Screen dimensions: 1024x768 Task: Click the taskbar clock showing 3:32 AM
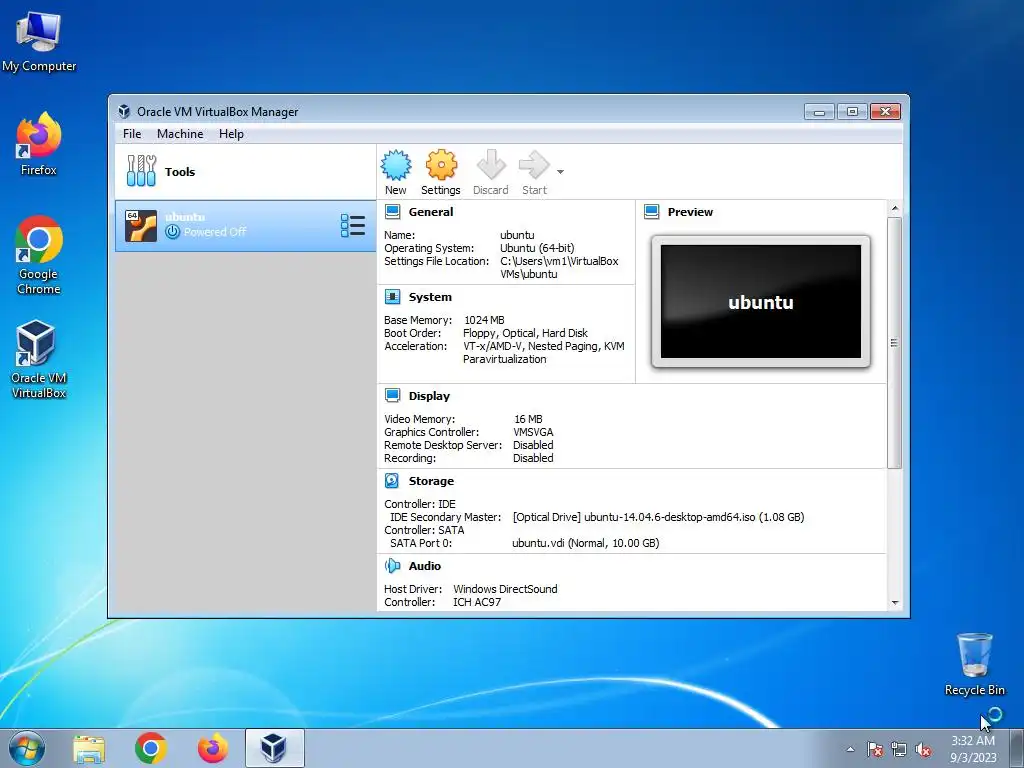tap(973, 749)
